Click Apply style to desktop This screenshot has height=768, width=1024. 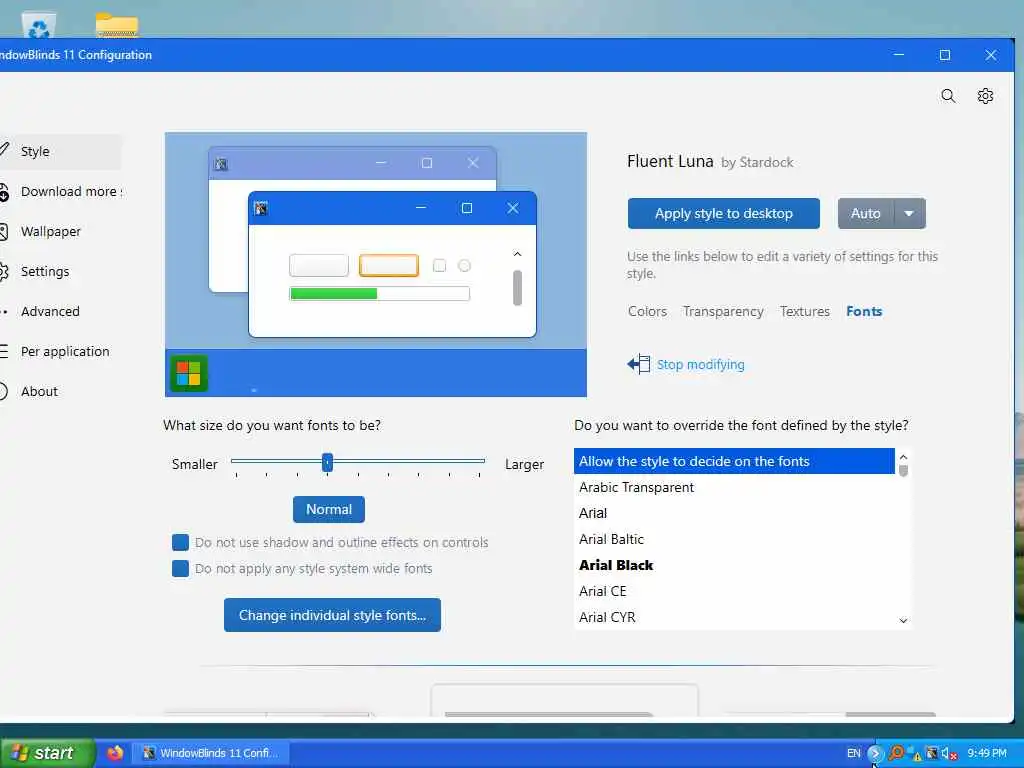click(724, 214)
